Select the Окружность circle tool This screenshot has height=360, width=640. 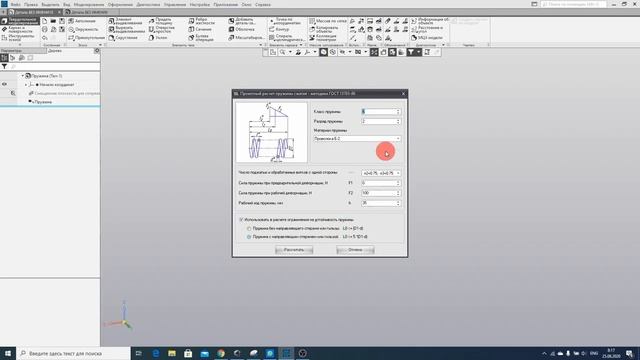pos(83,29)
